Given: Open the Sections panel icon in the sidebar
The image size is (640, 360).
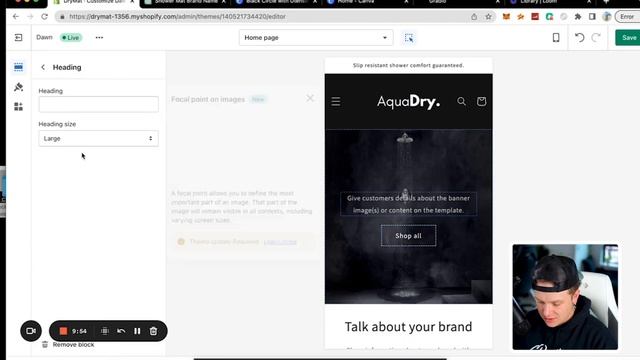Looking at the screenshot, I should coord(18,67).
